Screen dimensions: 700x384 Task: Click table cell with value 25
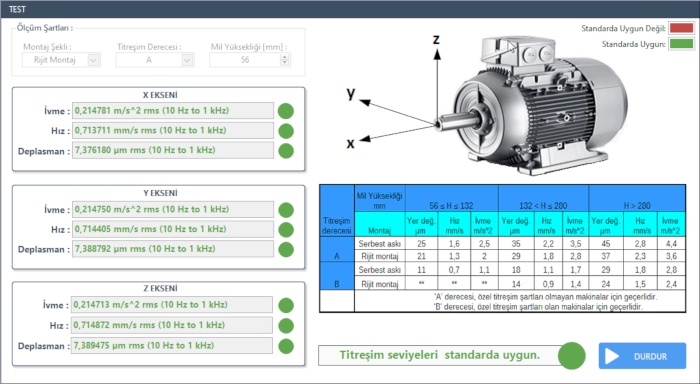(421, 244)
